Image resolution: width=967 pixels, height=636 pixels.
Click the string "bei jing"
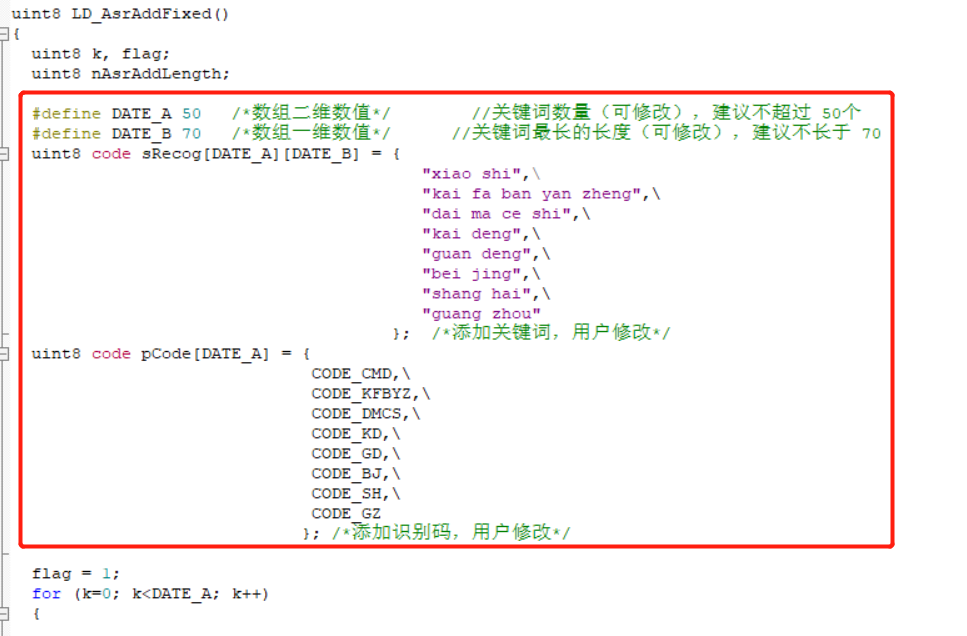pyautogui.click(x=471, y=274)
